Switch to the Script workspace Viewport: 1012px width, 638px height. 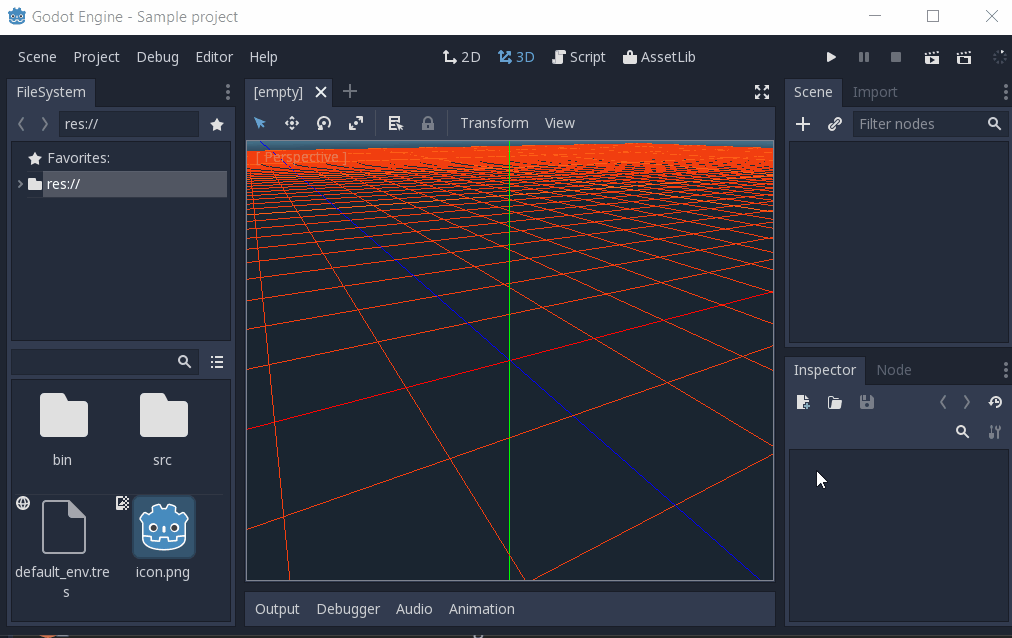pos(579,57)
